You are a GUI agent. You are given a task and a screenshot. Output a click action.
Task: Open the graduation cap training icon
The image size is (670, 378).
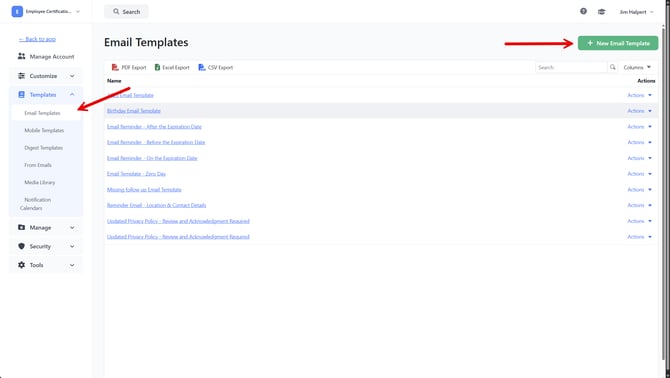[601, 12]
